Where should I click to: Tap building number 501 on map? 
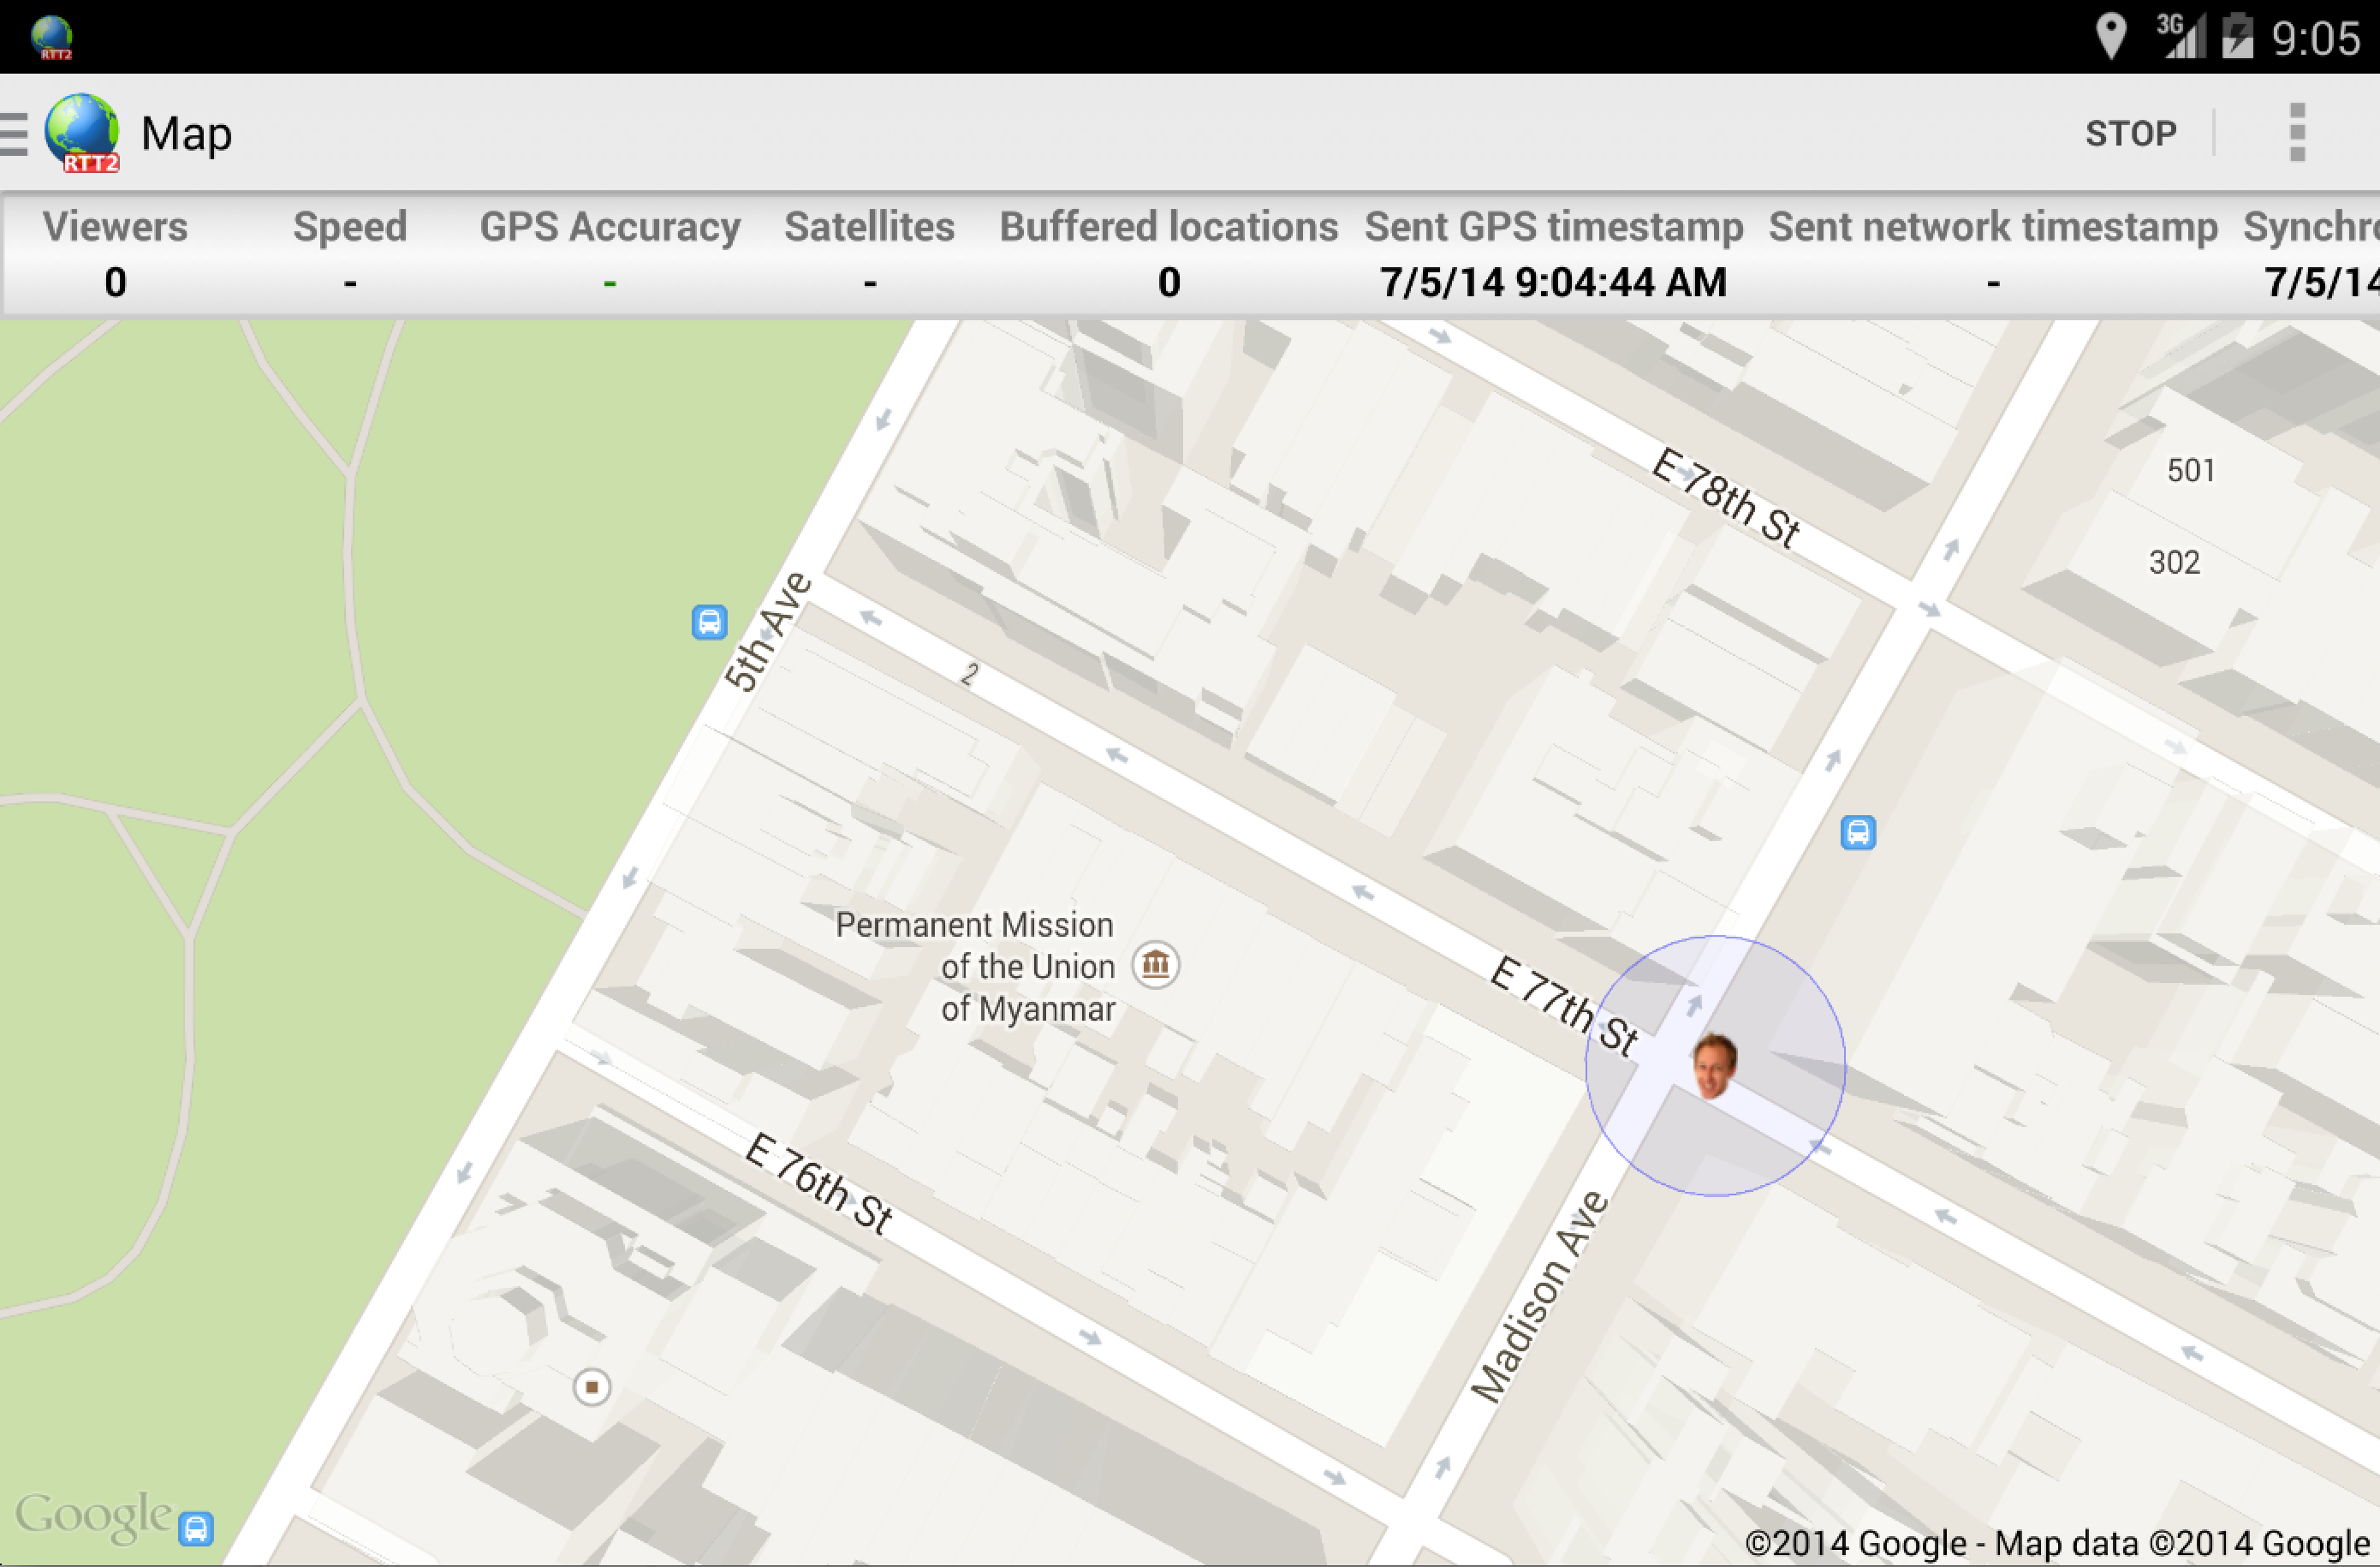tap(2191, 470)
